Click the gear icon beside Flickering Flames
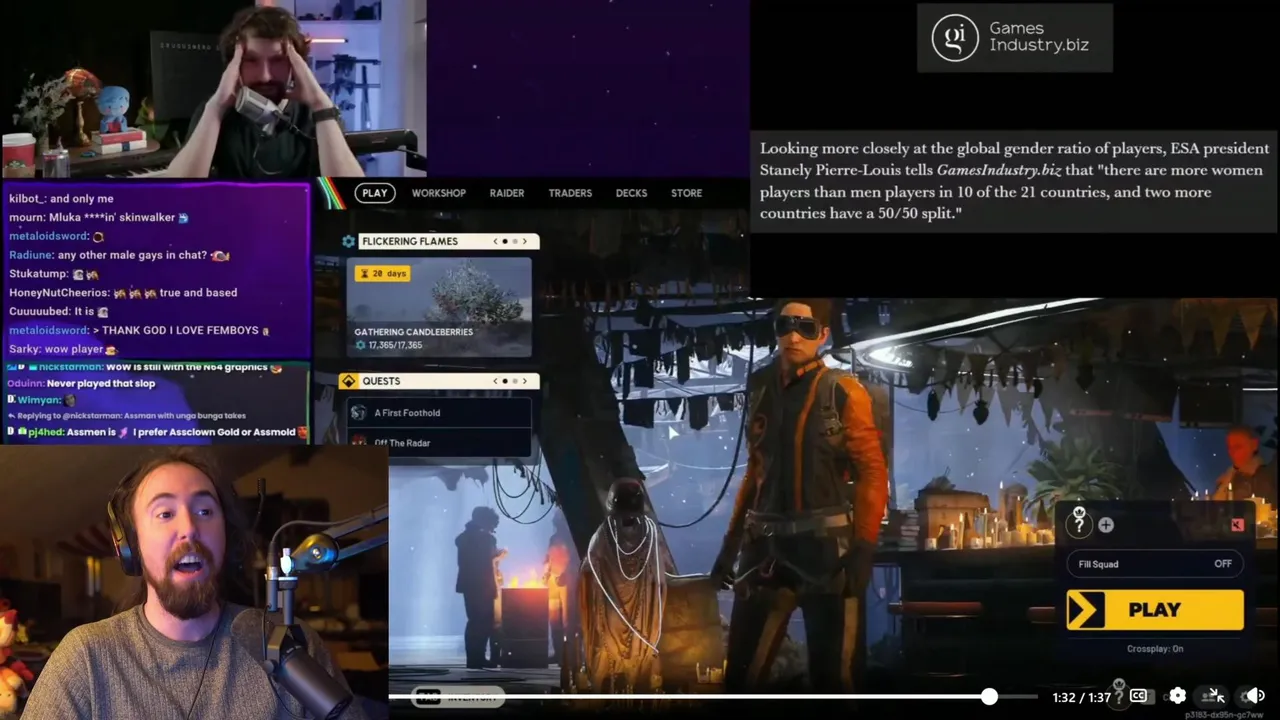This screenshot has height=720, width=1280. [x=348, y=241]
